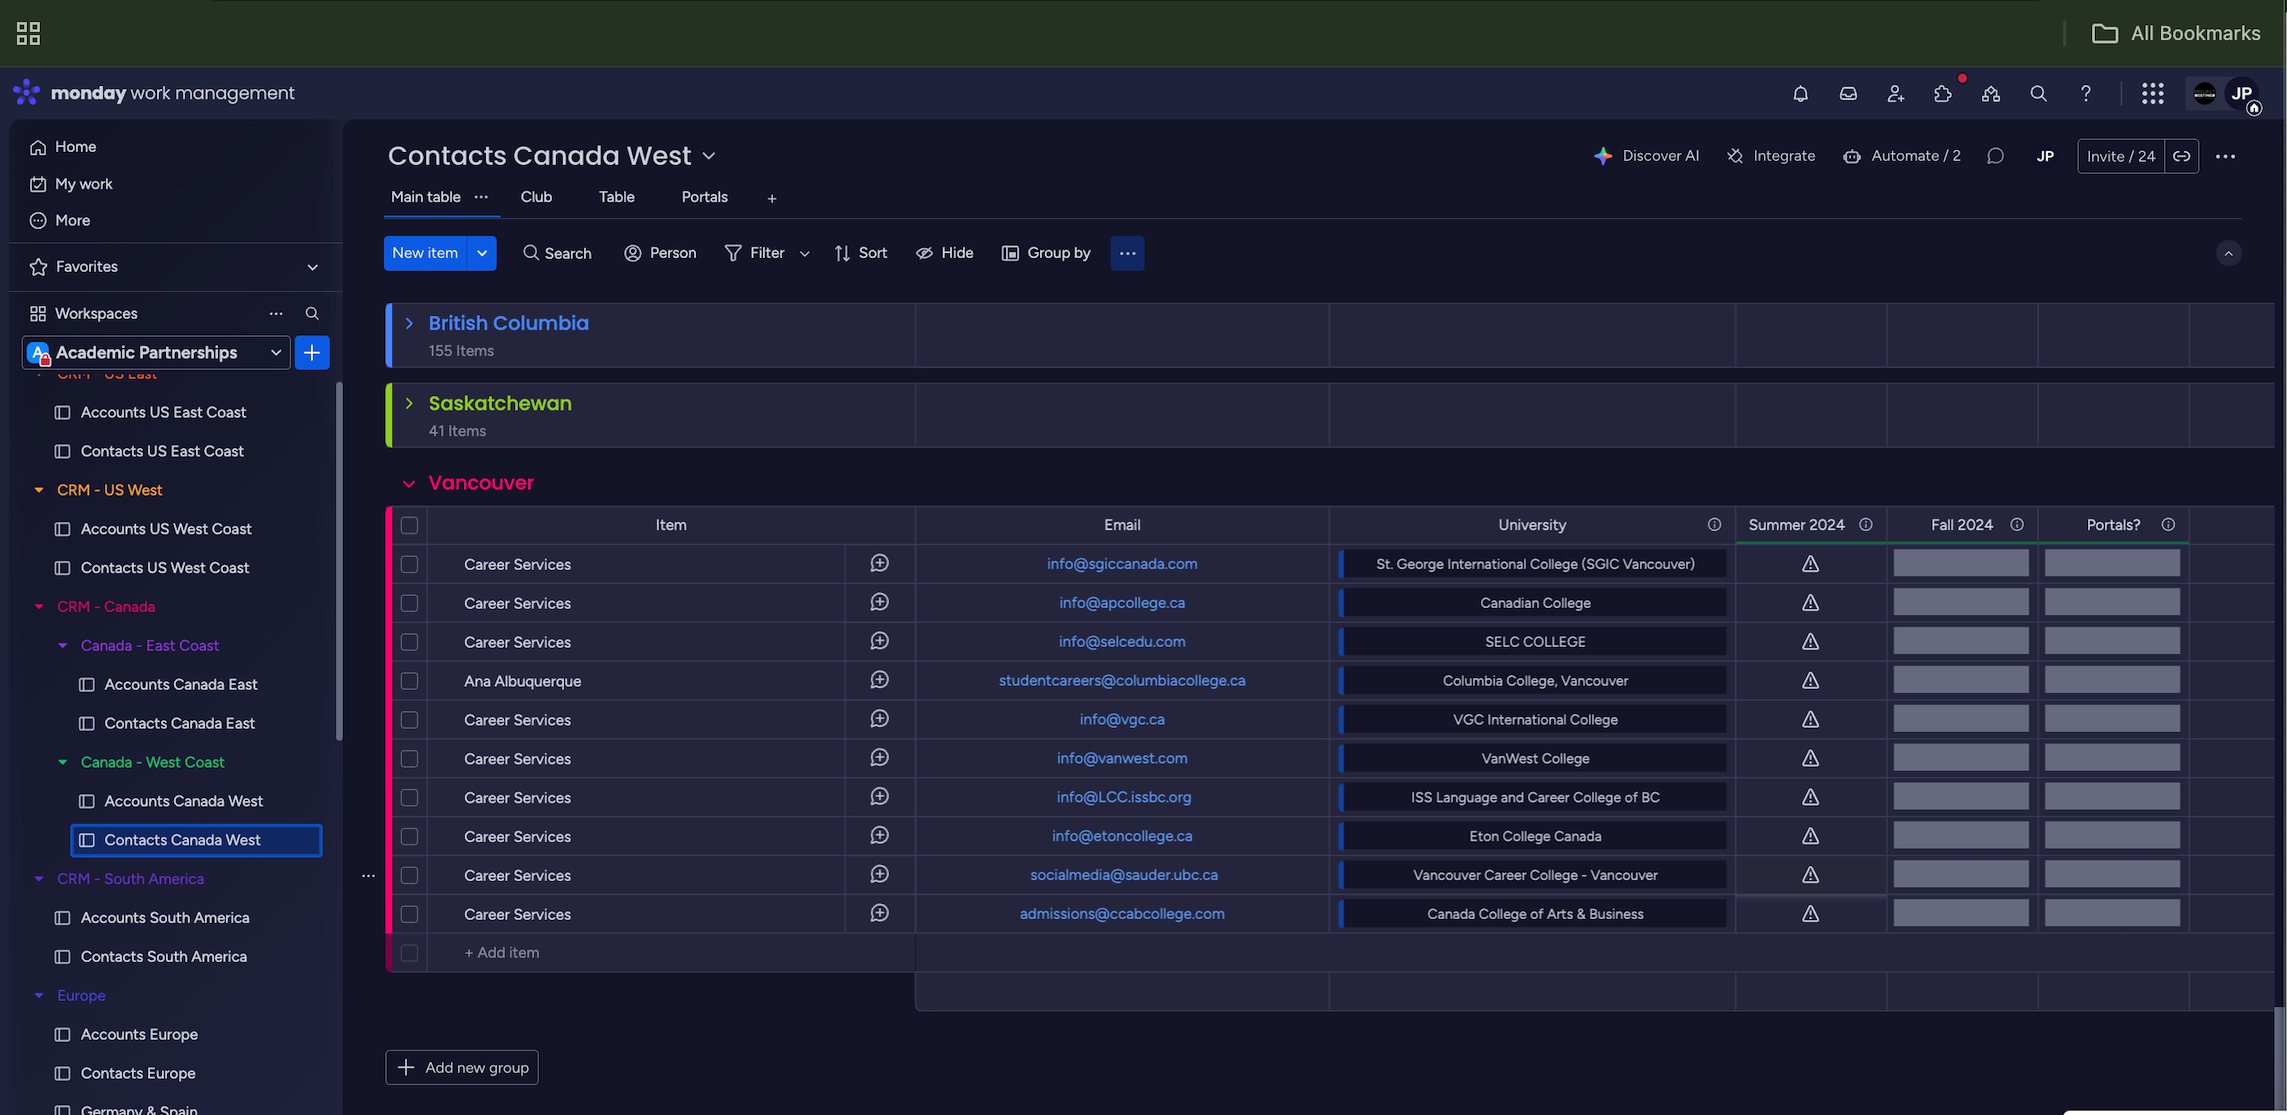Switch to the Table tab
Image resolution: width=2287 pixels, height=1115 pixels.
tap(616, 197)
